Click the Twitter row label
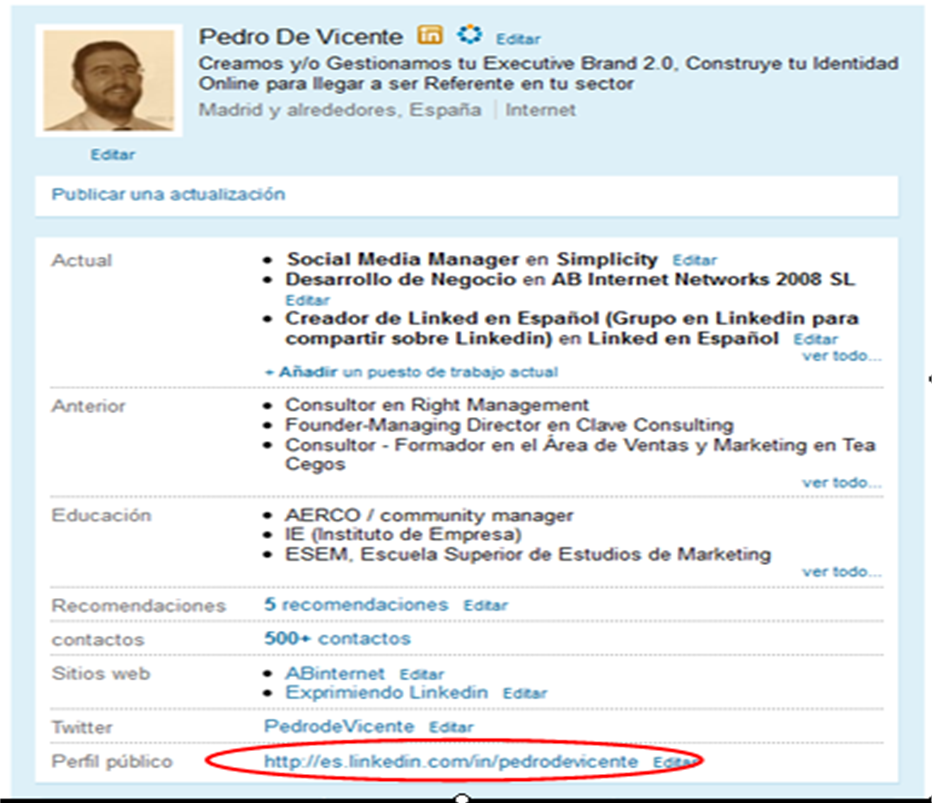Screen dimensions: 932x803 [x=82, y=728]
